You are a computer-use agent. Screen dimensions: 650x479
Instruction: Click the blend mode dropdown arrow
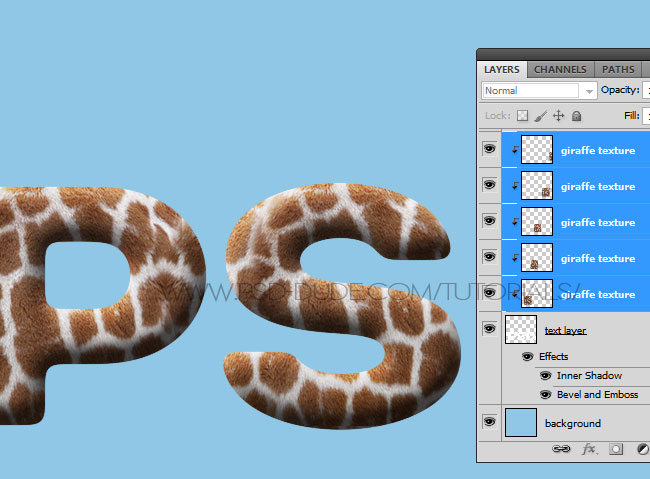(589, 91)
